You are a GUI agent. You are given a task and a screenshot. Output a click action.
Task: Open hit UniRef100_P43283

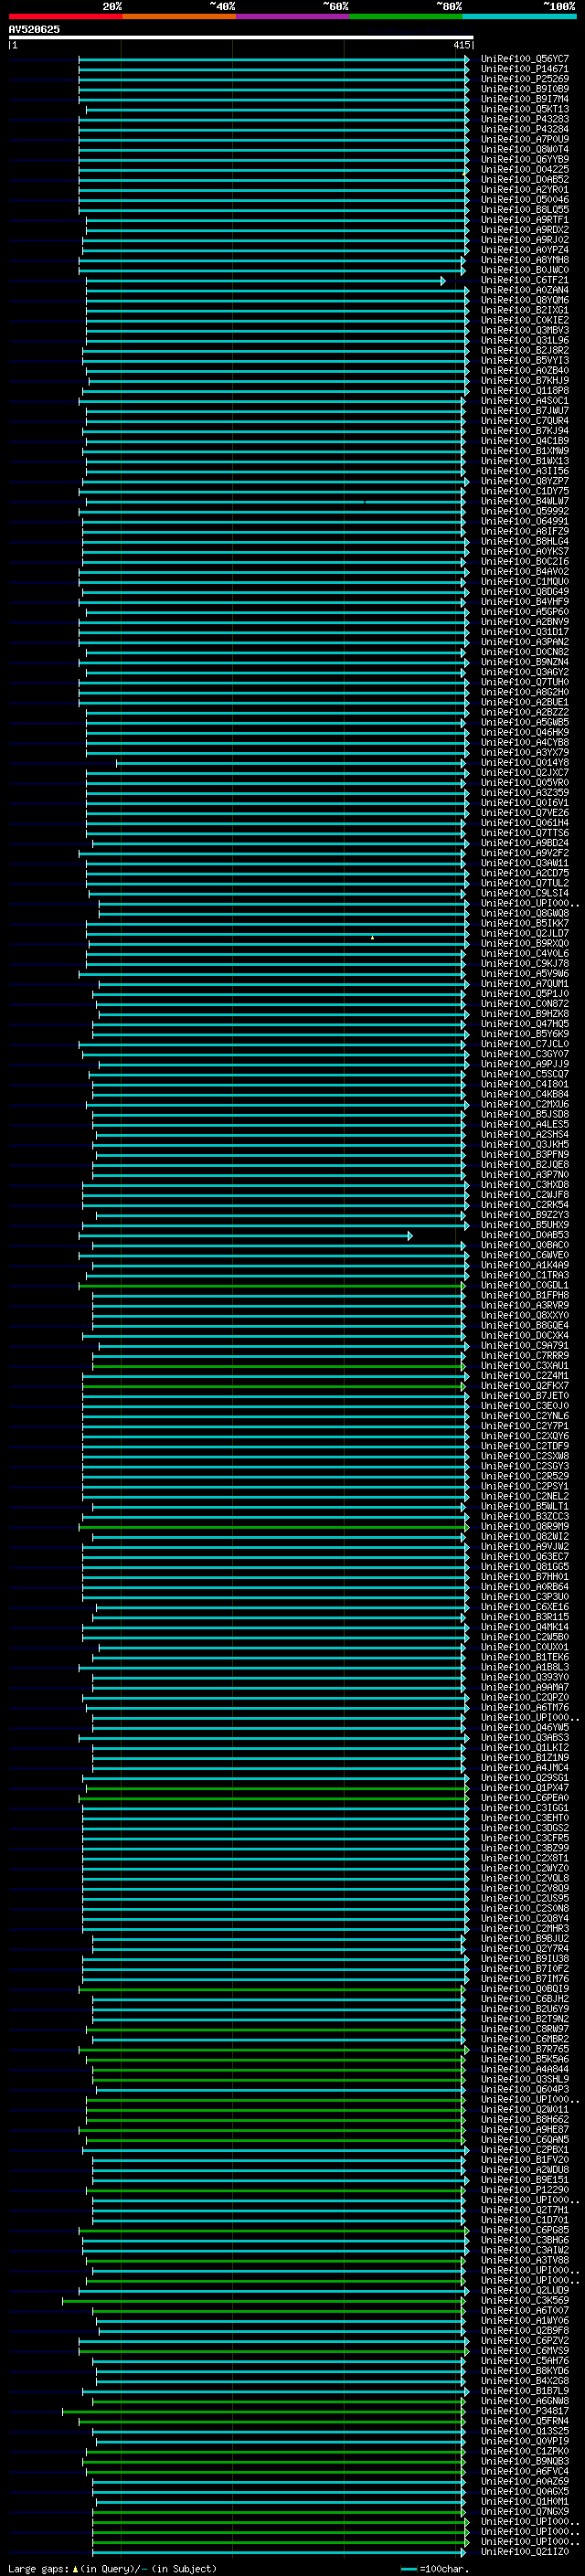(525, 119)
